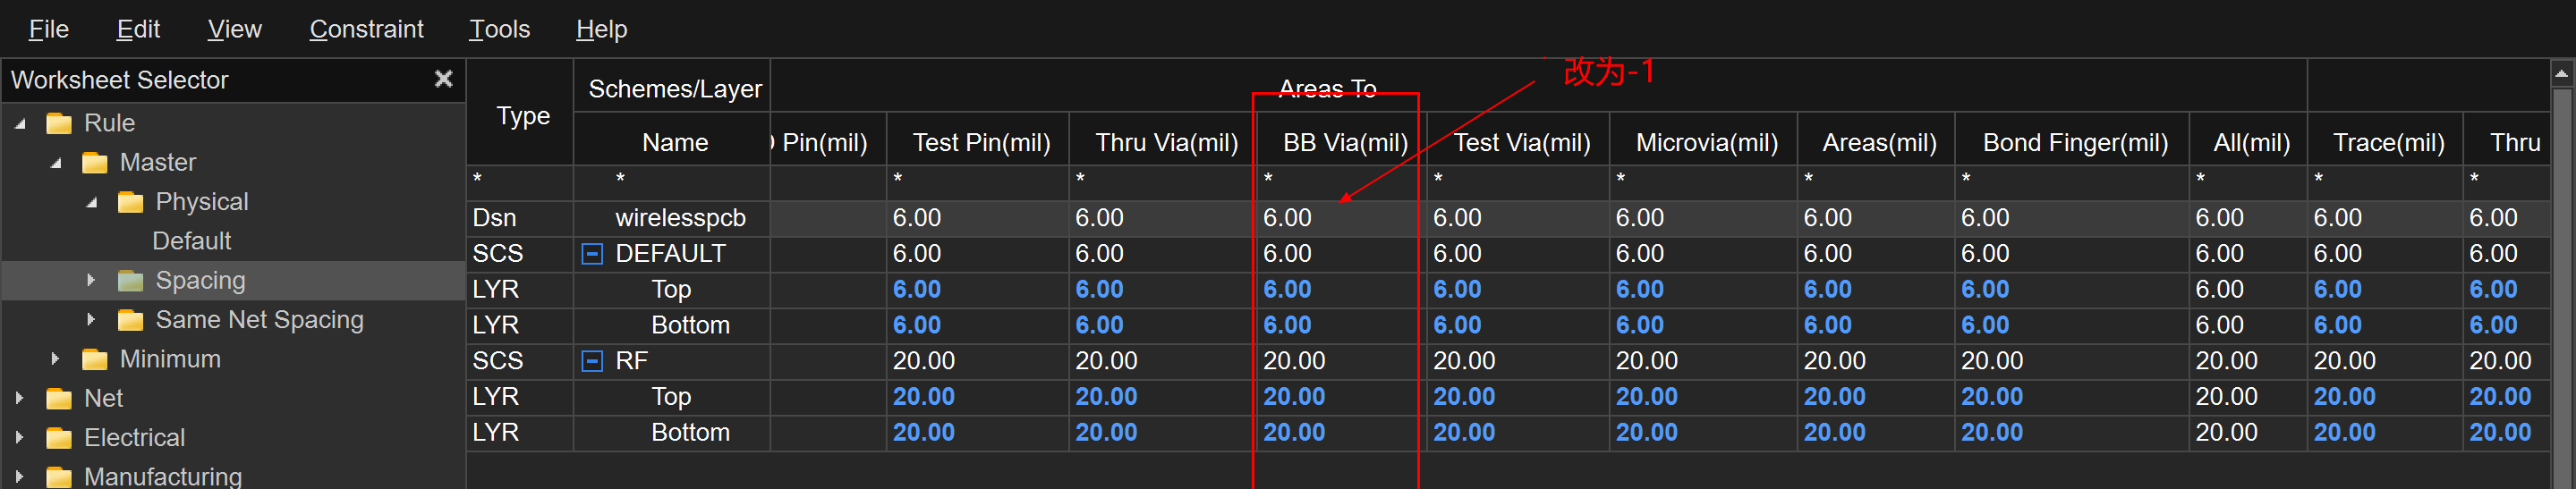Click the Net folder icon
This screenshot has height=489, width=2576.
tap(59, 399)
